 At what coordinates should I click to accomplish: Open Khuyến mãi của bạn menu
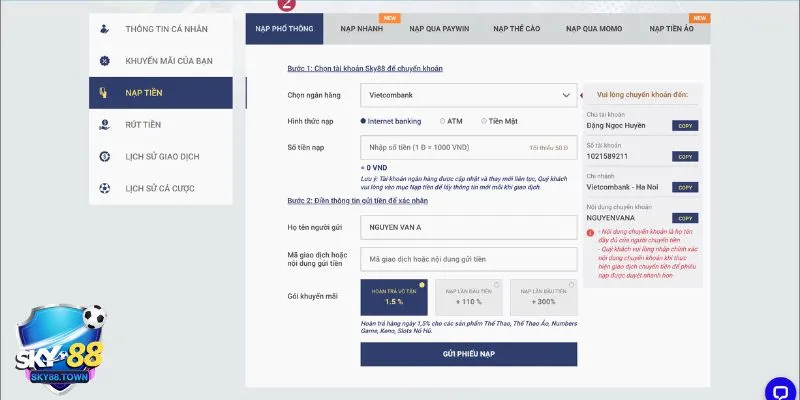pyautogui.click(x=161, y=61)
